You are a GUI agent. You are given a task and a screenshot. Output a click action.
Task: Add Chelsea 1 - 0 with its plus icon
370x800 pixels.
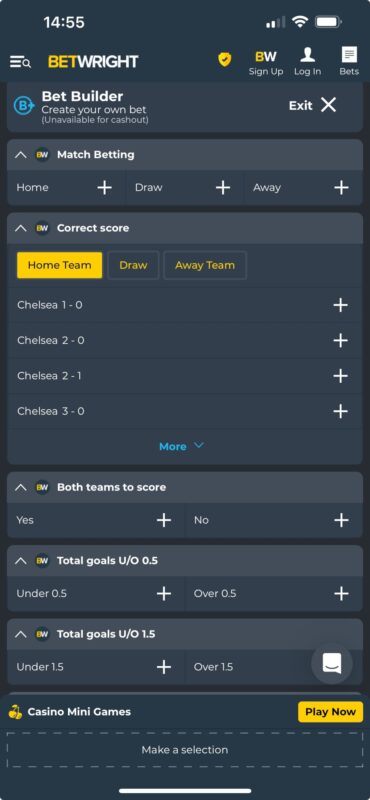point(340,305)
